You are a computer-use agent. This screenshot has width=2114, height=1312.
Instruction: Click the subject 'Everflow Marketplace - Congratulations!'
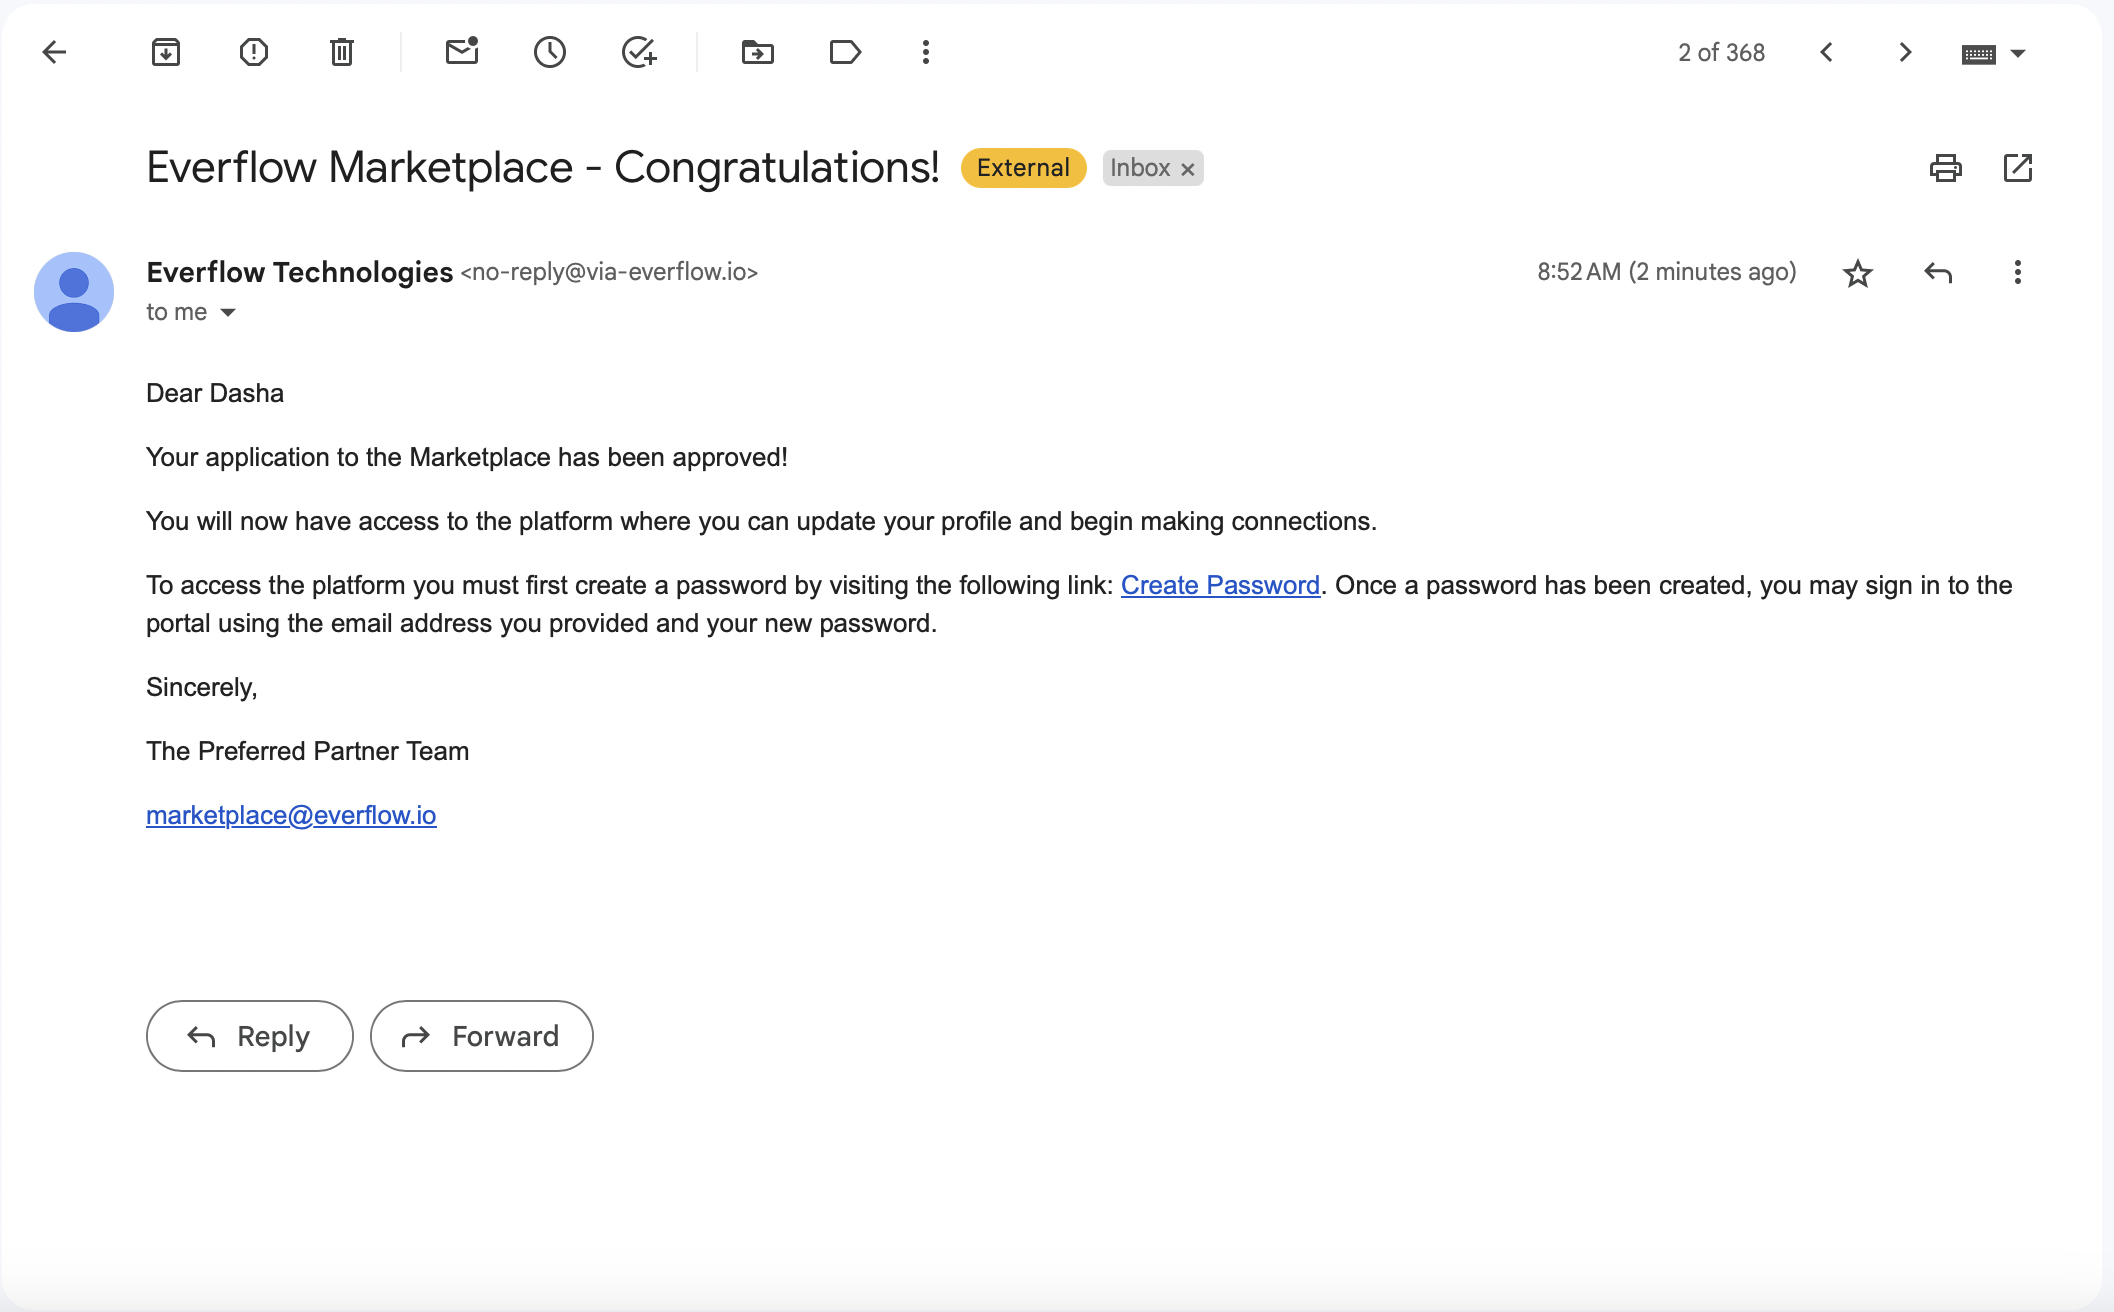pos(543,167)
